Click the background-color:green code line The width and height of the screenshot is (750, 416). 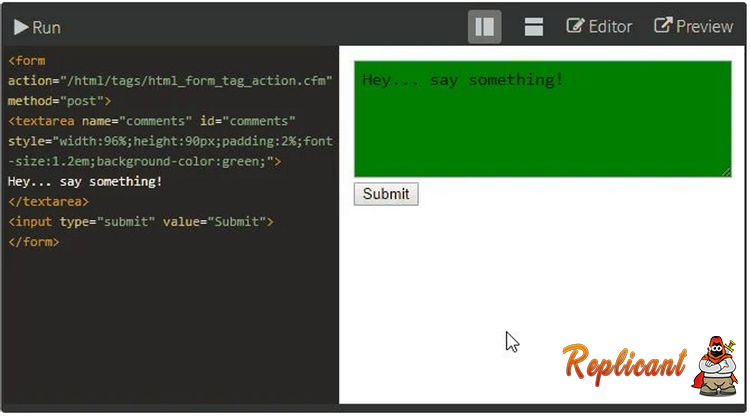(x=144, y=161)
